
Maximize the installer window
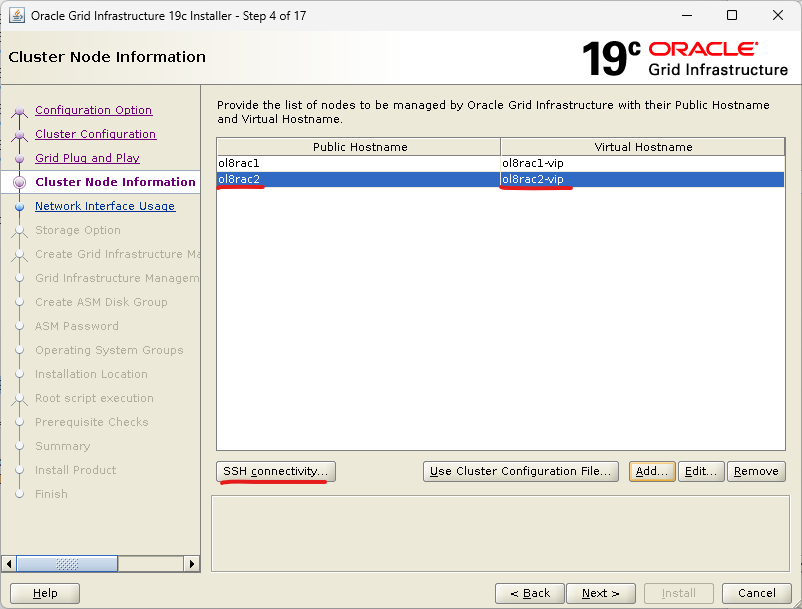click(x=732, y=15)
